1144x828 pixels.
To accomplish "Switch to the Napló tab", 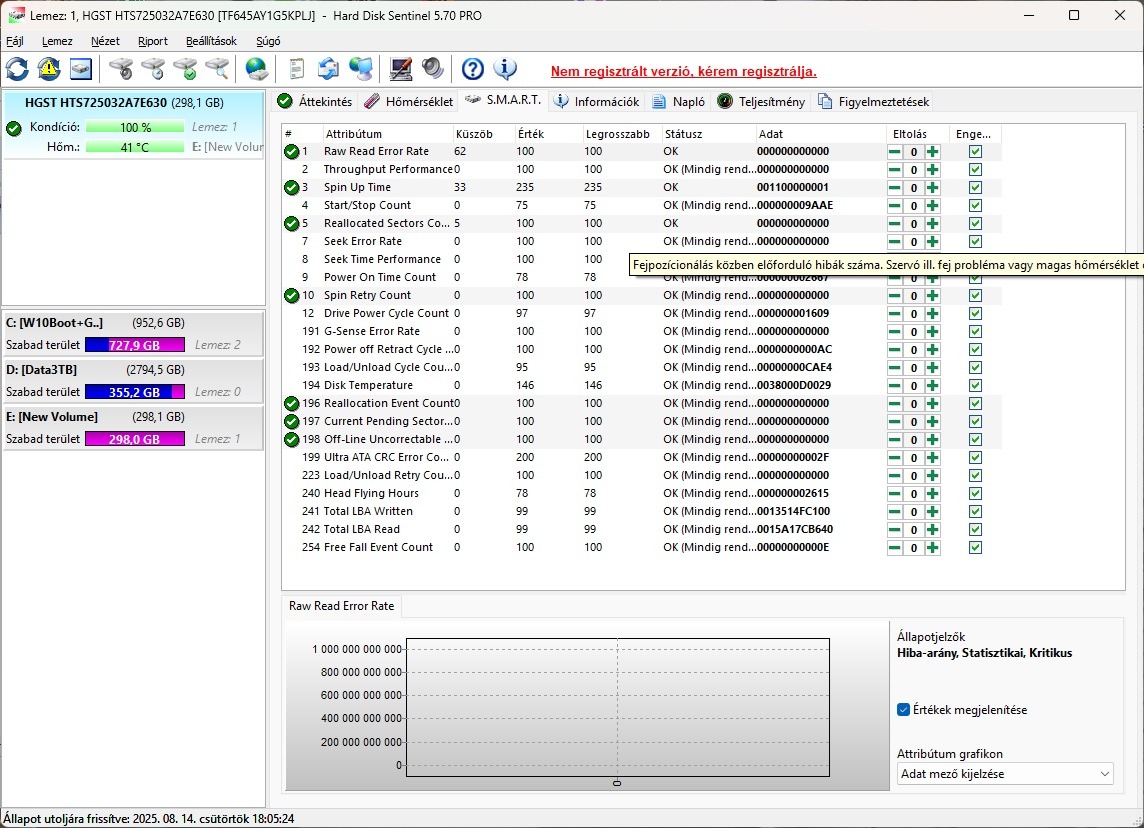I will [679, 101].
